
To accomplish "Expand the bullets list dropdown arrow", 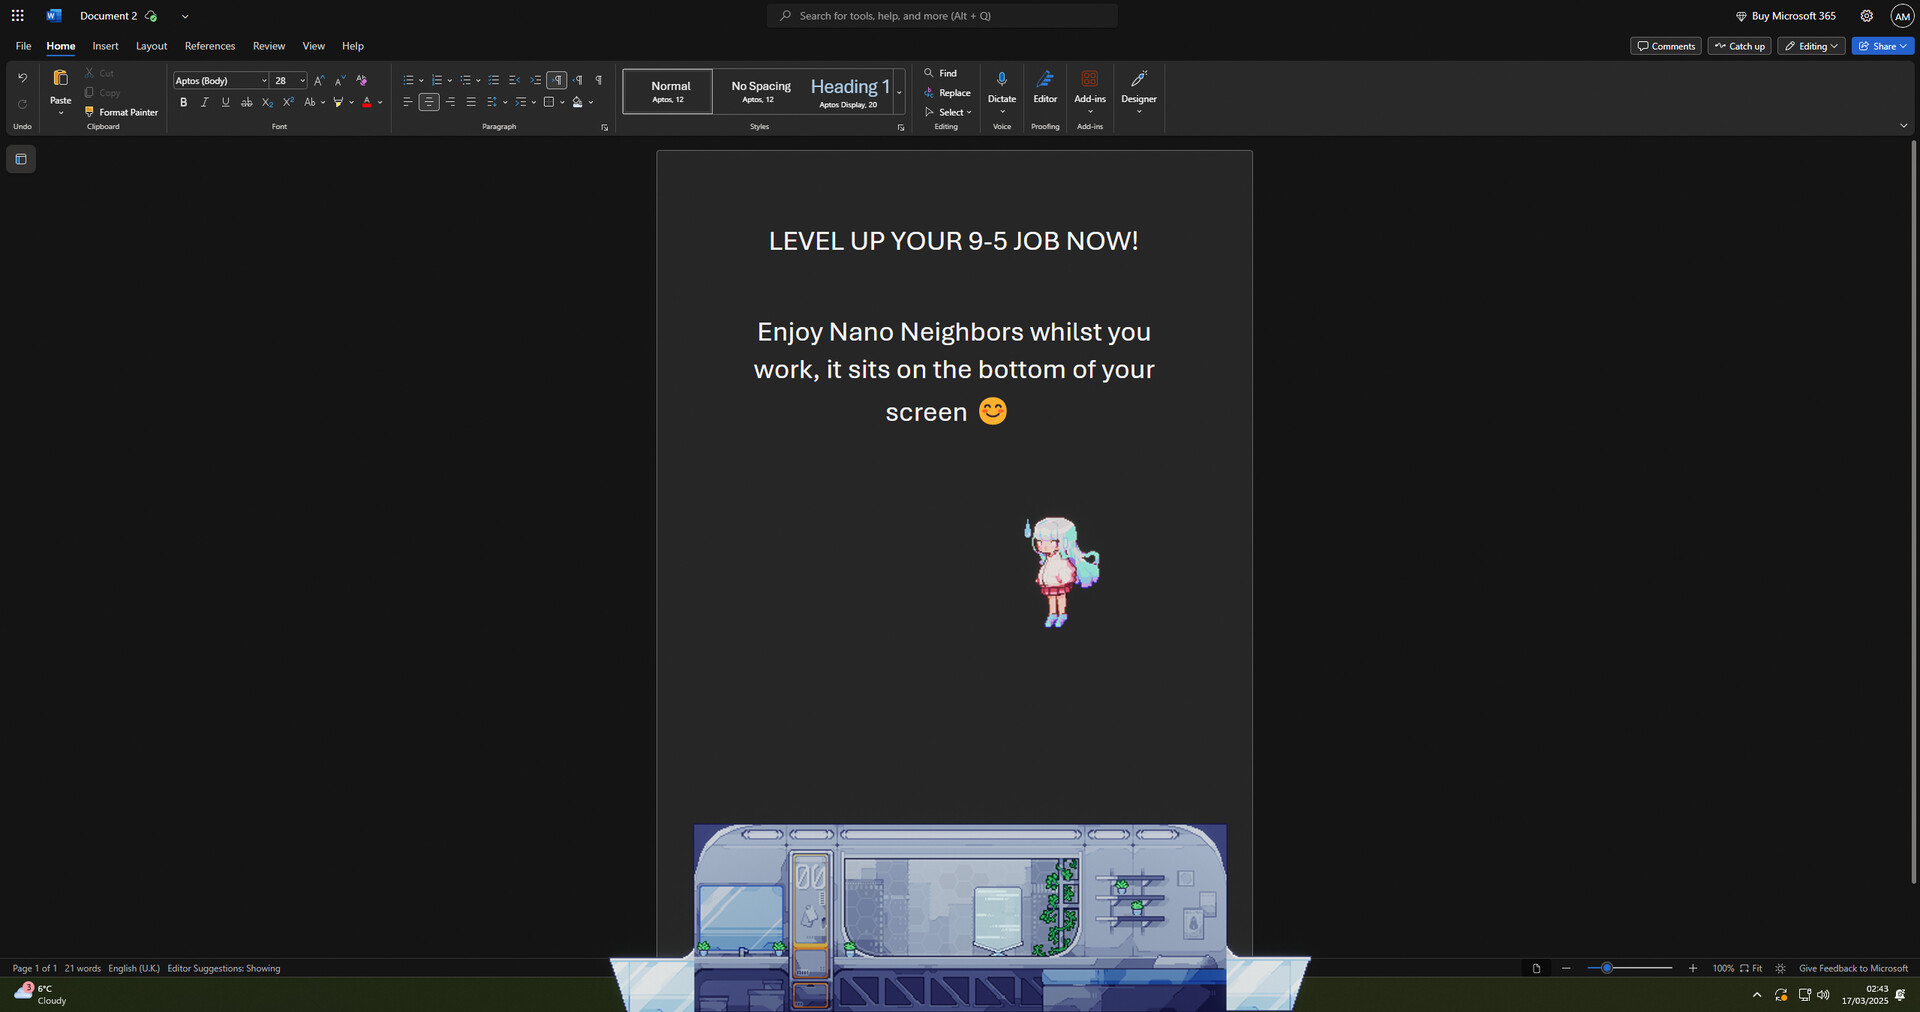I will point(421,81).
